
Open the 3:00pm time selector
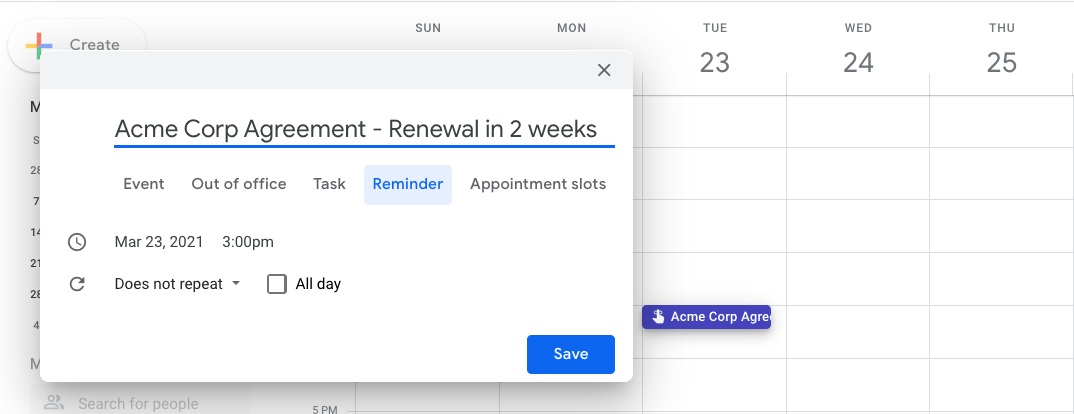248,242
